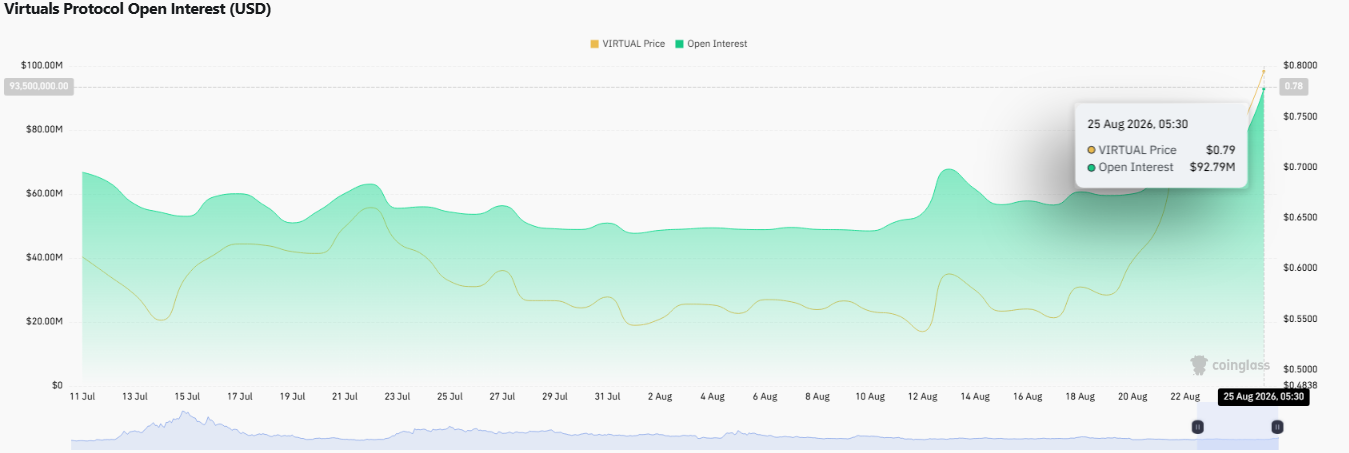This screenshot has height=453, width=1349.
Task: Click the $0.5500 right-axis label
Action: click(x=1299, y=319)
